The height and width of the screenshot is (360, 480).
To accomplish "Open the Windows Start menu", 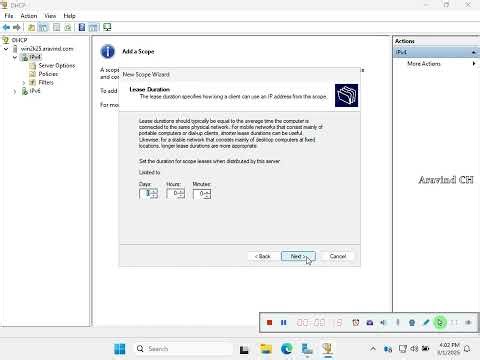I will [120, 349].
